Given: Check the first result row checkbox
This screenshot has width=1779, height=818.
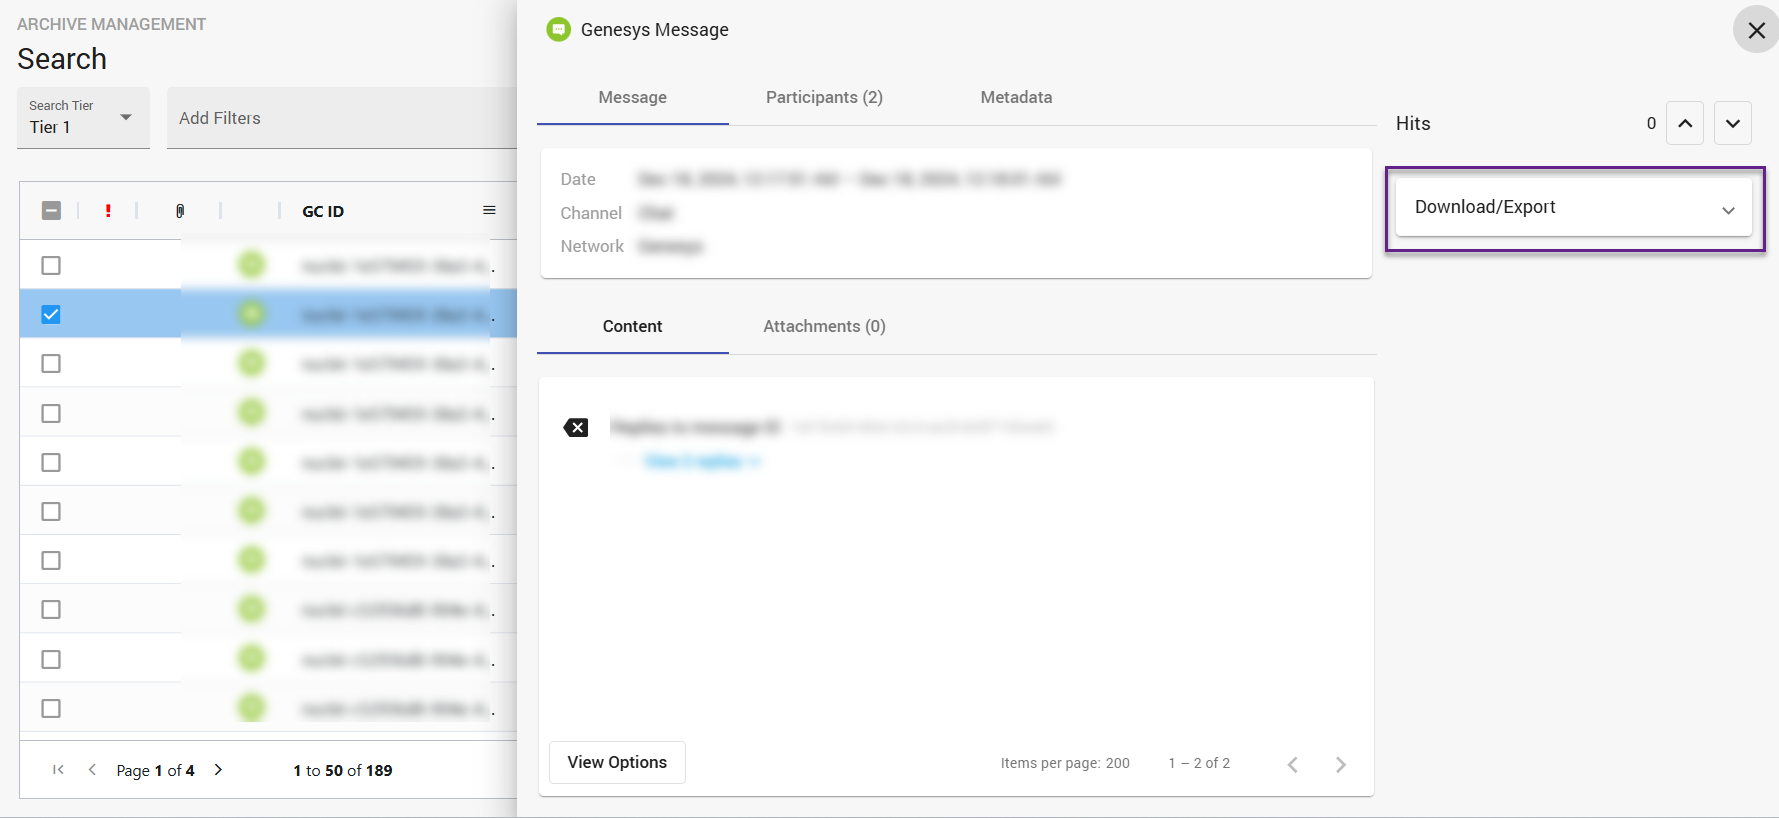Looking at the screenshot, I should coord(51,265).
